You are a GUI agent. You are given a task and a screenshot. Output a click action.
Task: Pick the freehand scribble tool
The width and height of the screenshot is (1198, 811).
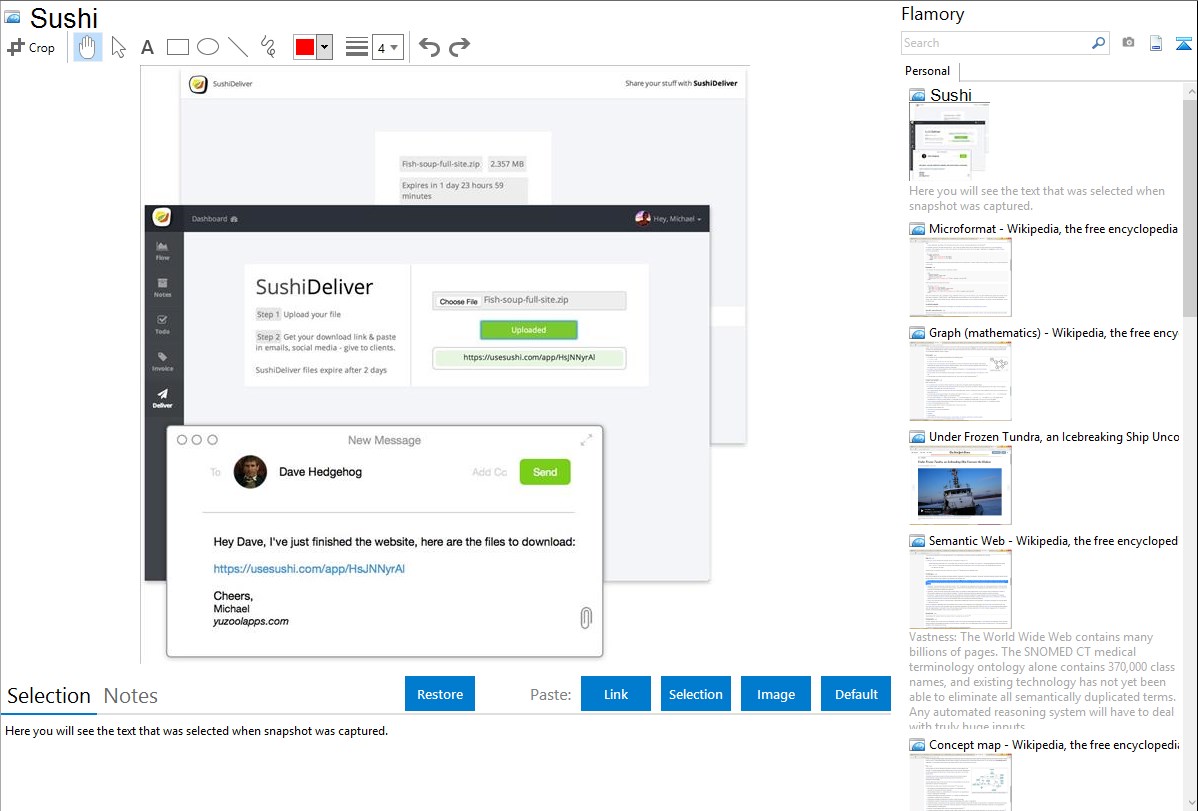[x=268, y=47]
